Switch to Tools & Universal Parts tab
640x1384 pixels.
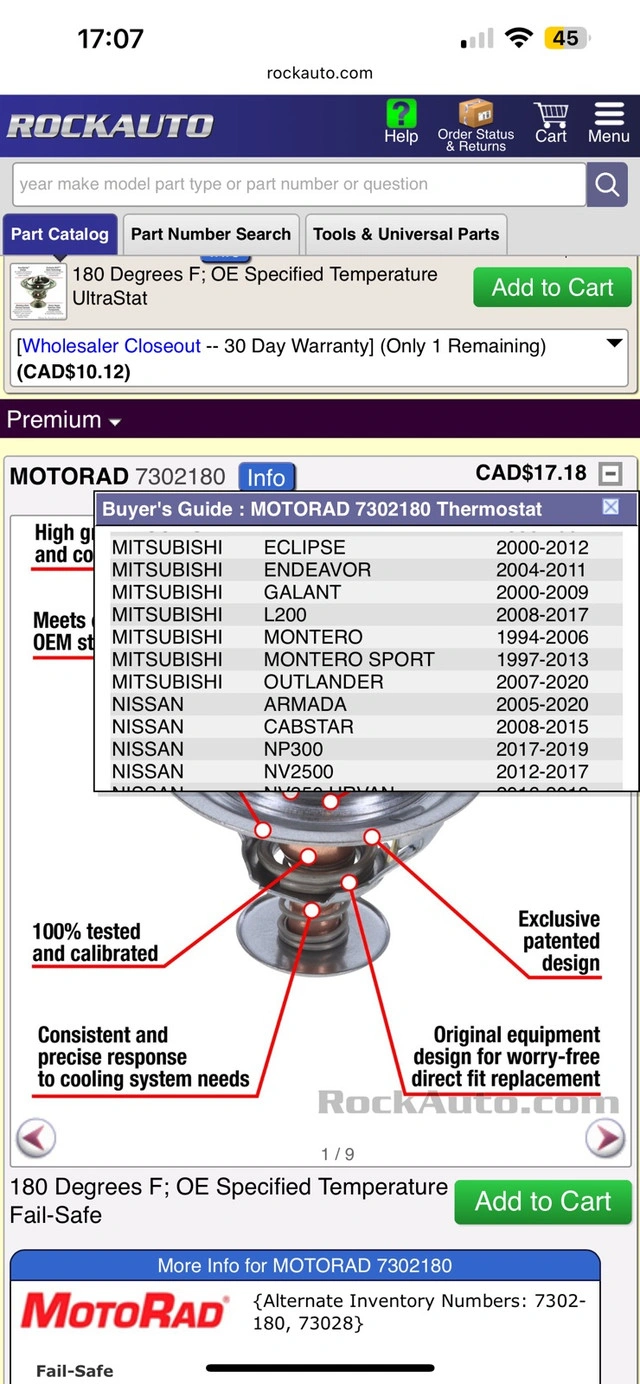405,235
